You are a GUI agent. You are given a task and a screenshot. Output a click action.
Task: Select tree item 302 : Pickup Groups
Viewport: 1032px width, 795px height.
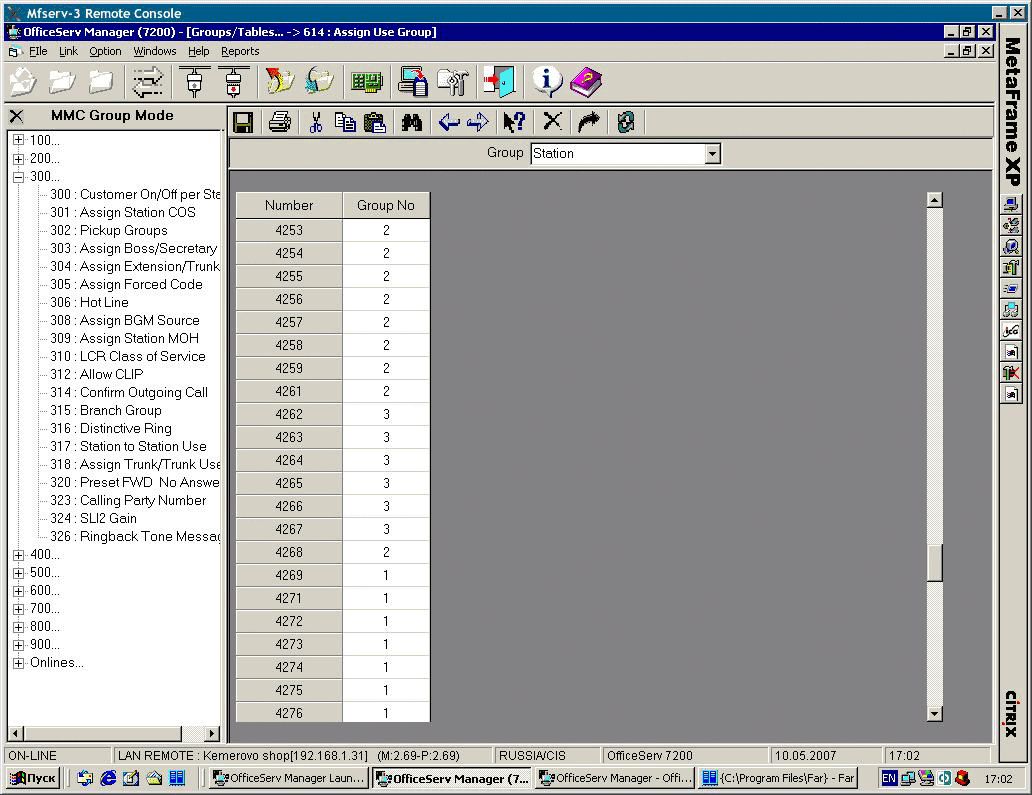(109, 230)
